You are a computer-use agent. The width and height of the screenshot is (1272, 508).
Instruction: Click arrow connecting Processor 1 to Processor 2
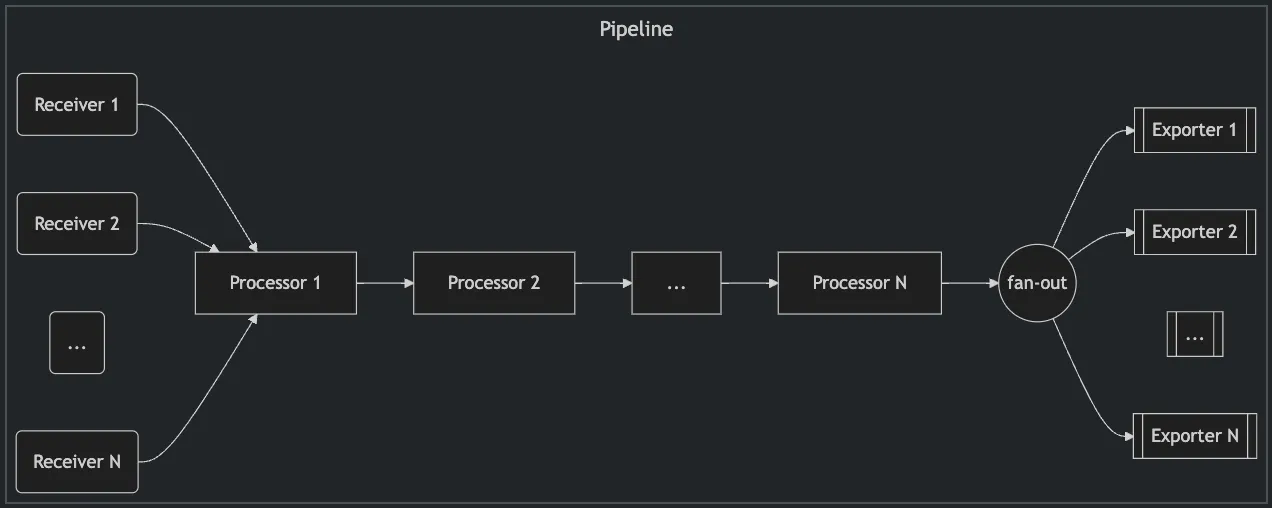tap(384, 283)
